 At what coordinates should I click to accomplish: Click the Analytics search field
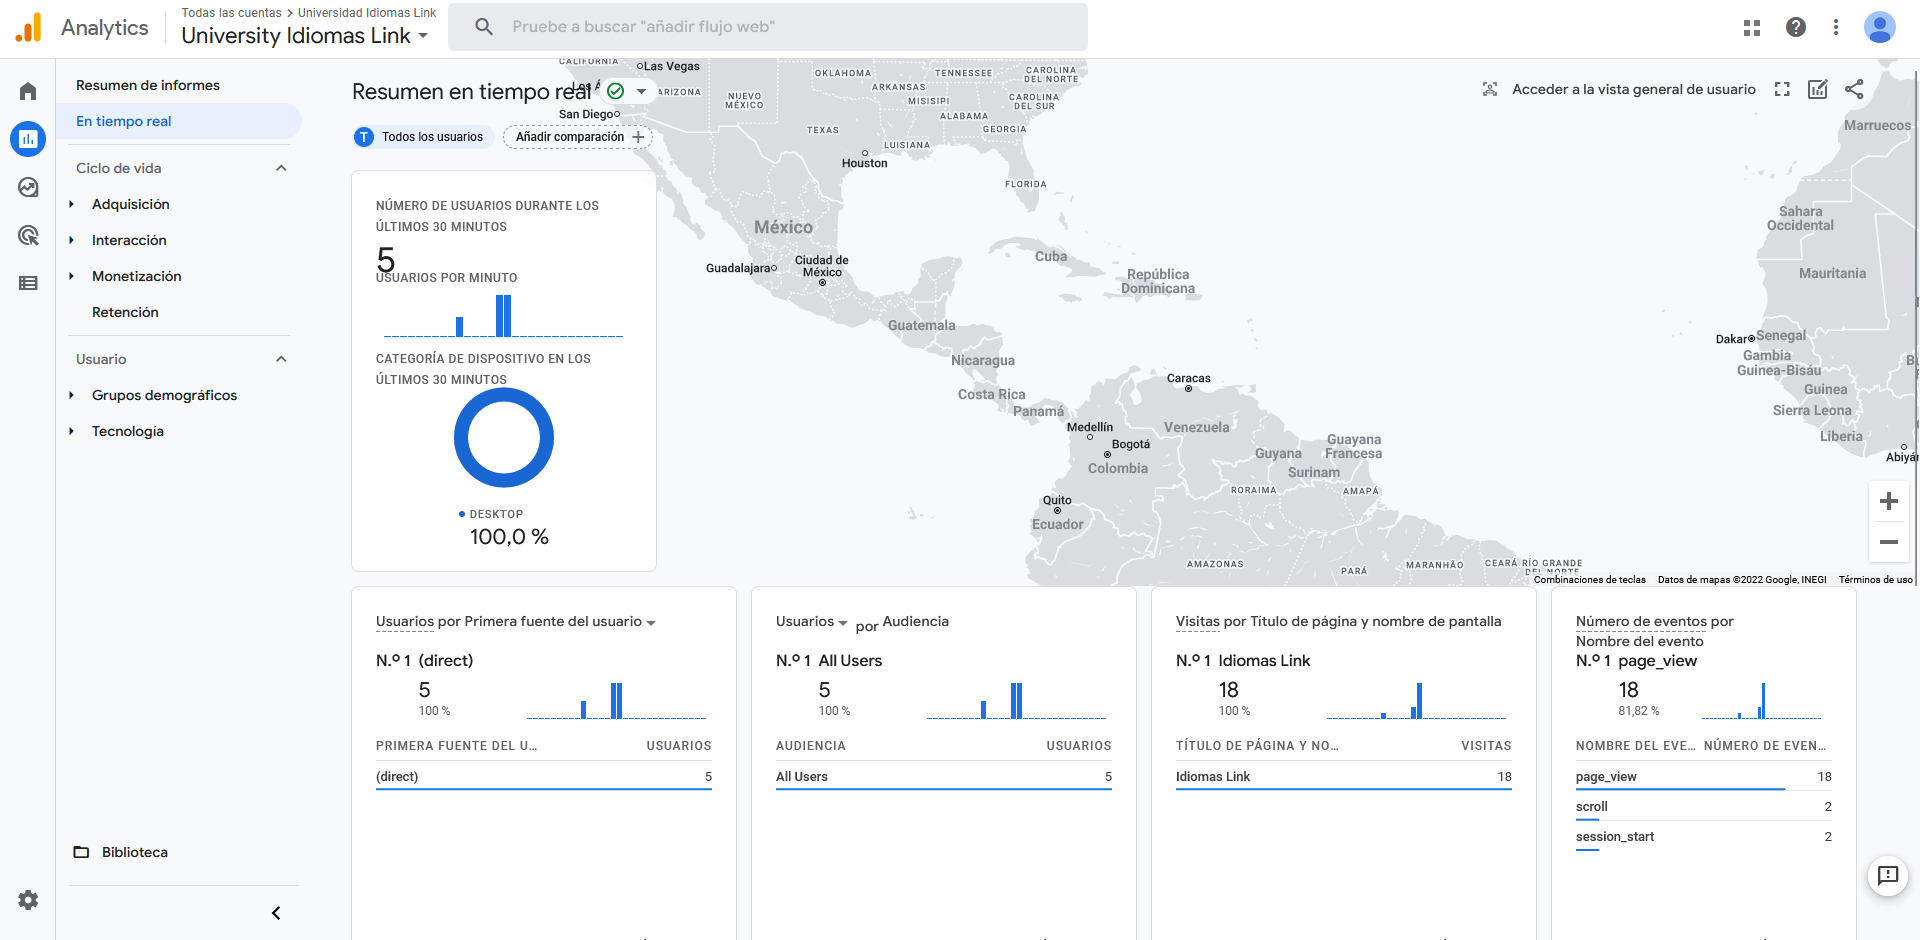point(767,27)
